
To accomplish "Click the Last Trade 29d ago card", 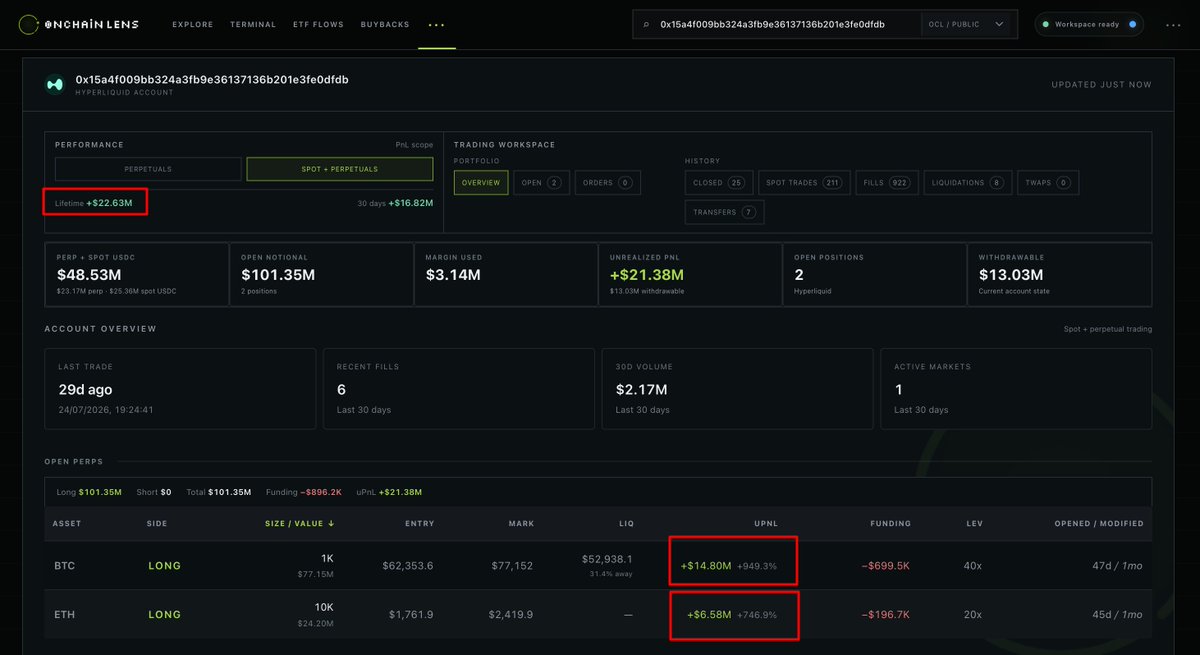I will coord(180,389).
